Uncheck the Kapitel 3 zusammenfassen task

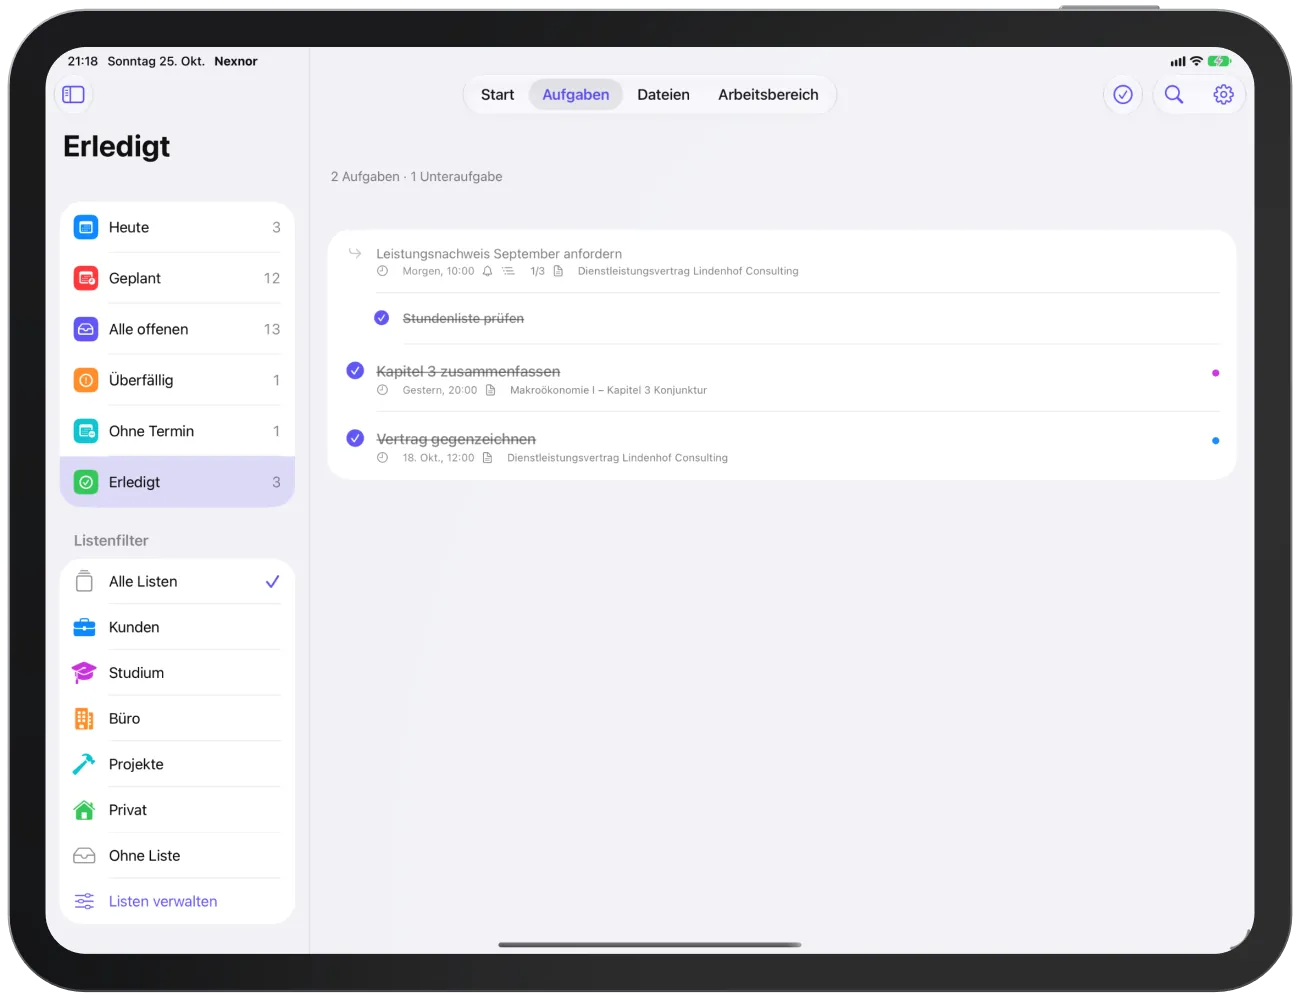tap(355, 371)
